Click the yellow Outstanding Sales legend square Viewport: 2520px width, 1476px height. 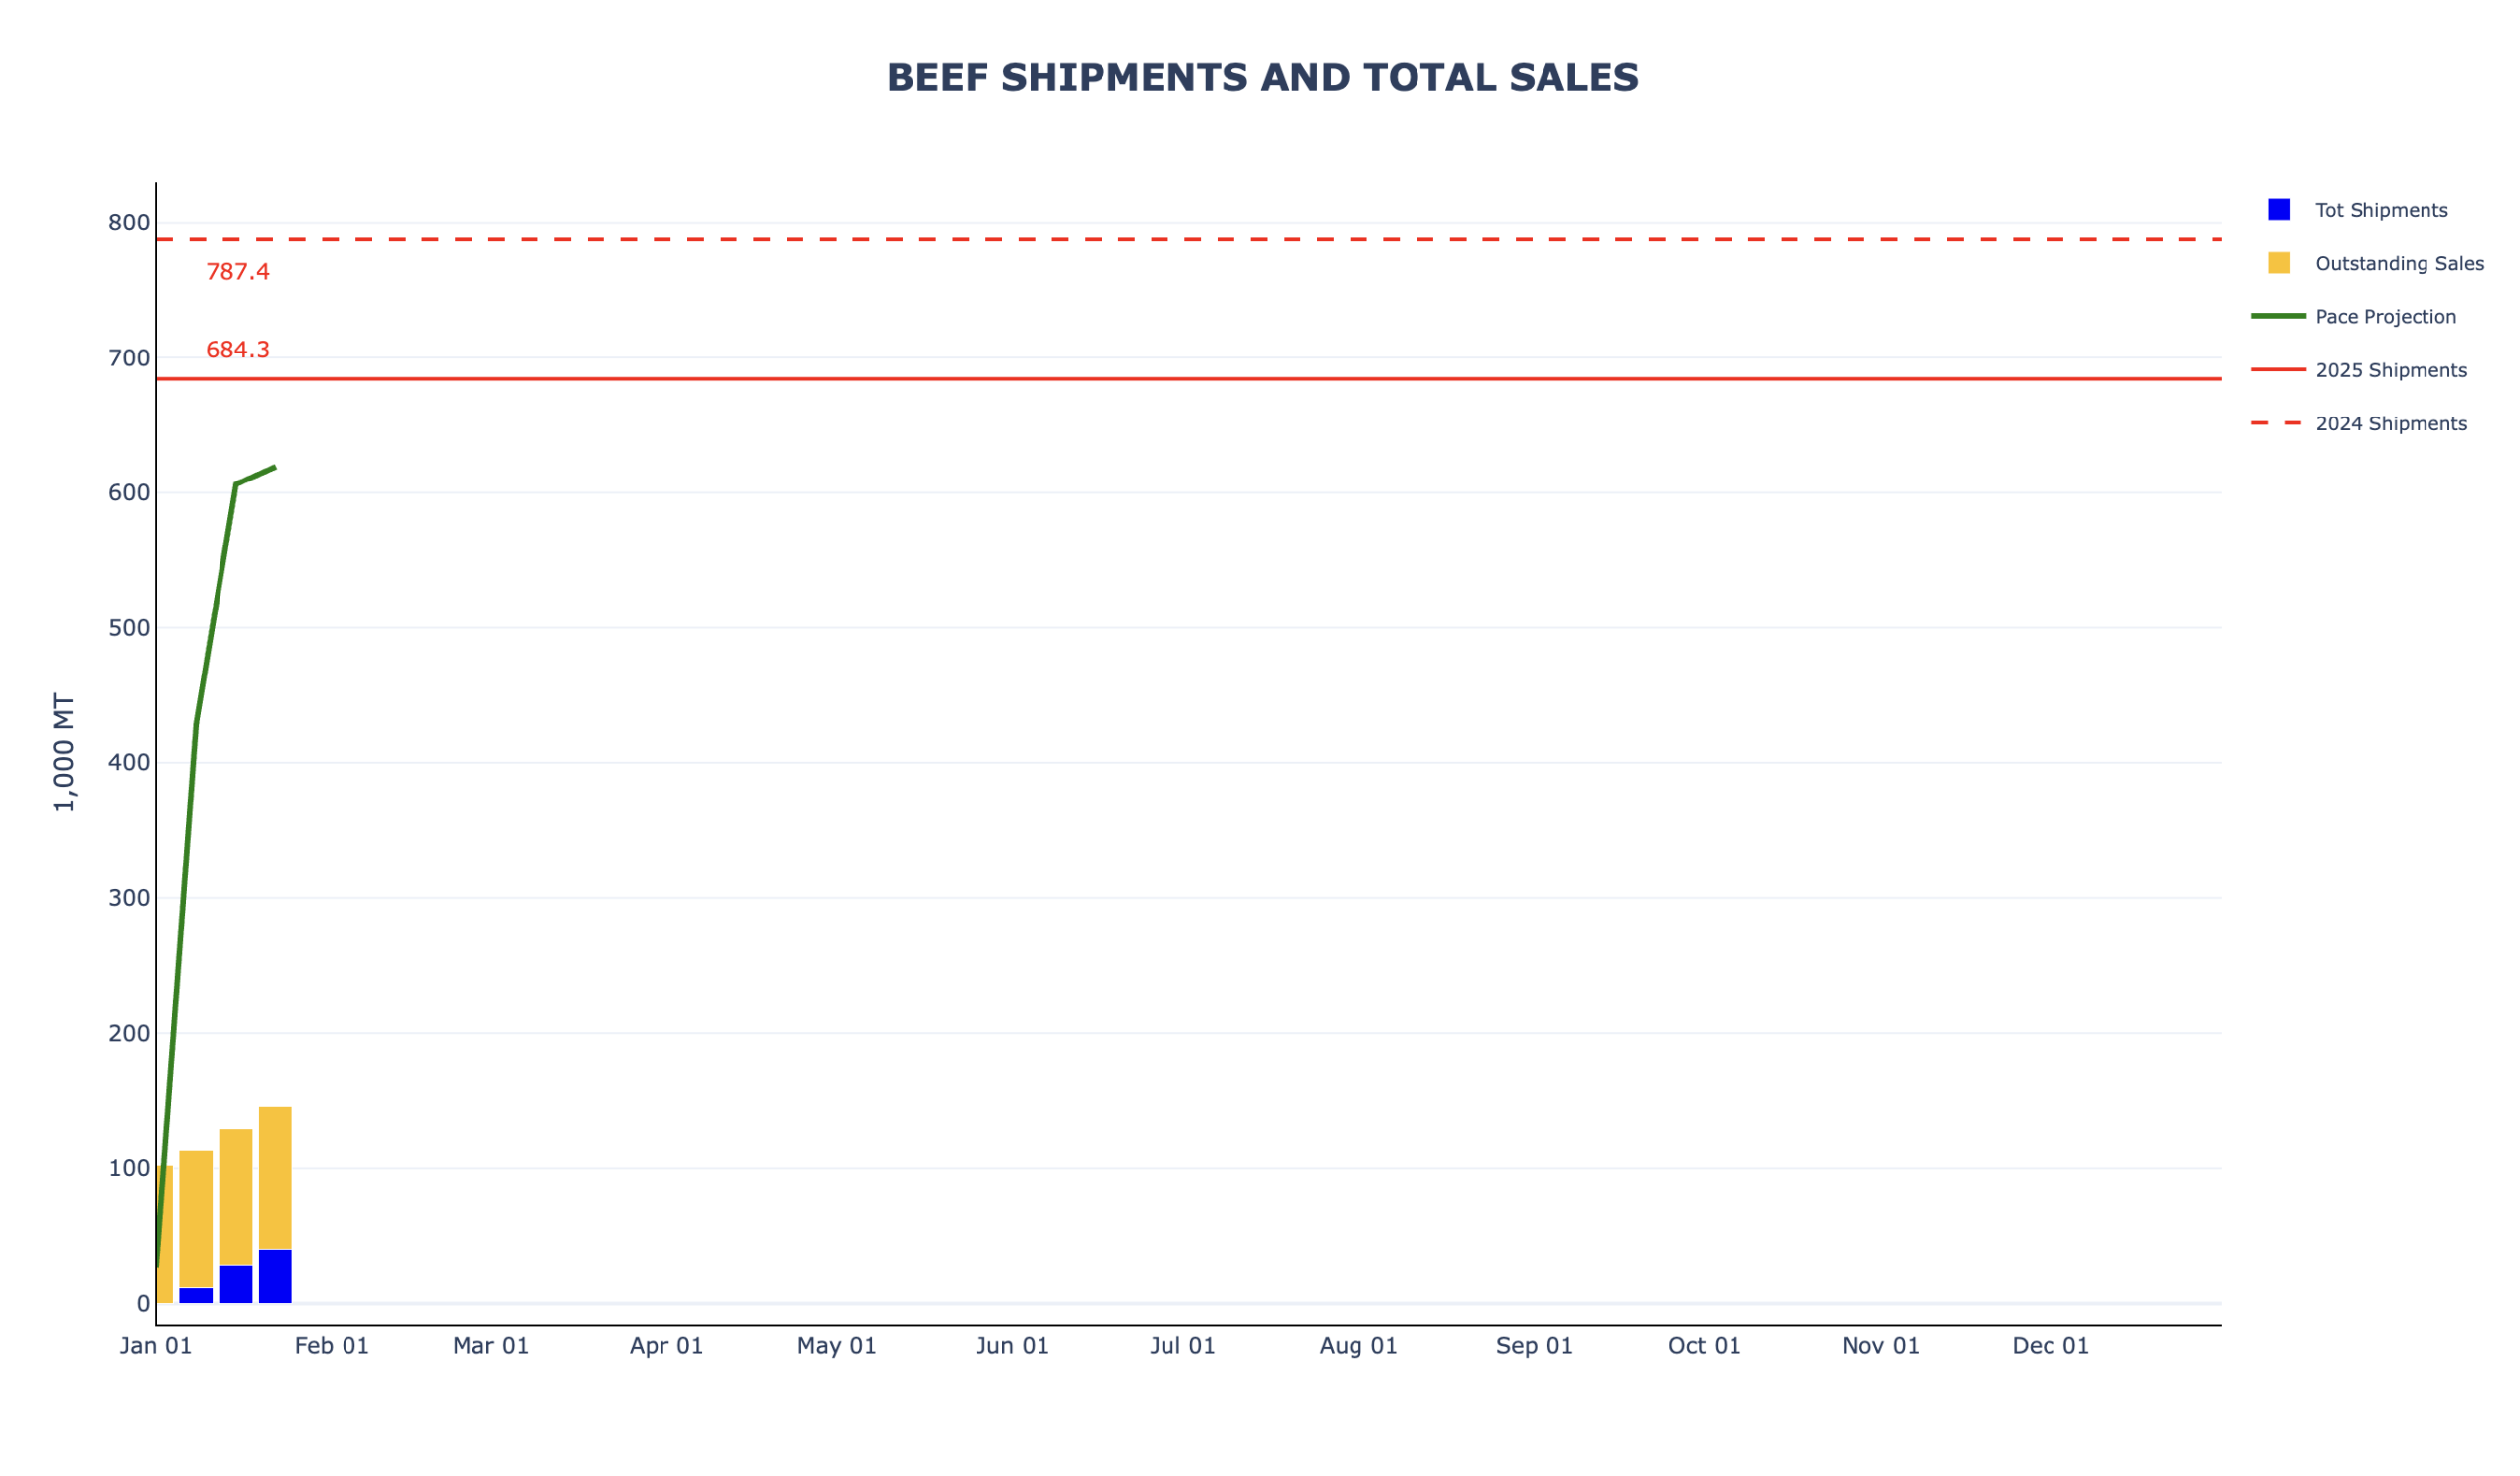click(x=2278, y=263)
